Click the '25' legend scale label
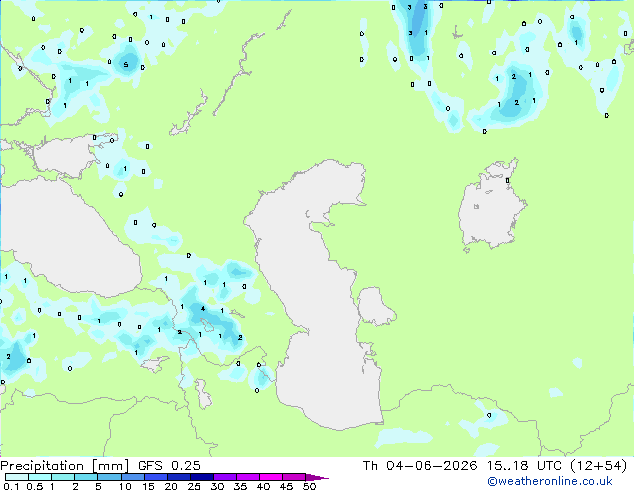Screen dimensions: 634x490 pyautogui.click(x=194, y=486)
